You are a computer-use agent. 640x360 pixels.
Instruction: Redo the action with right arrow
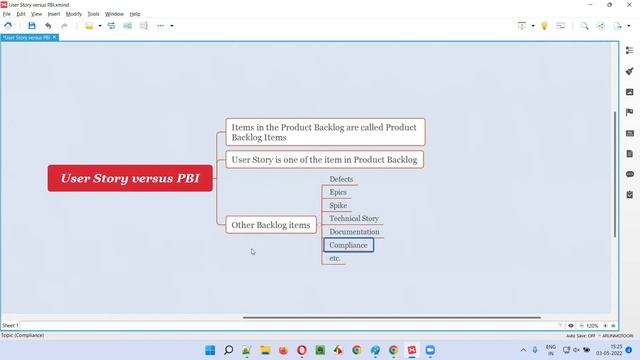(64, 26)
